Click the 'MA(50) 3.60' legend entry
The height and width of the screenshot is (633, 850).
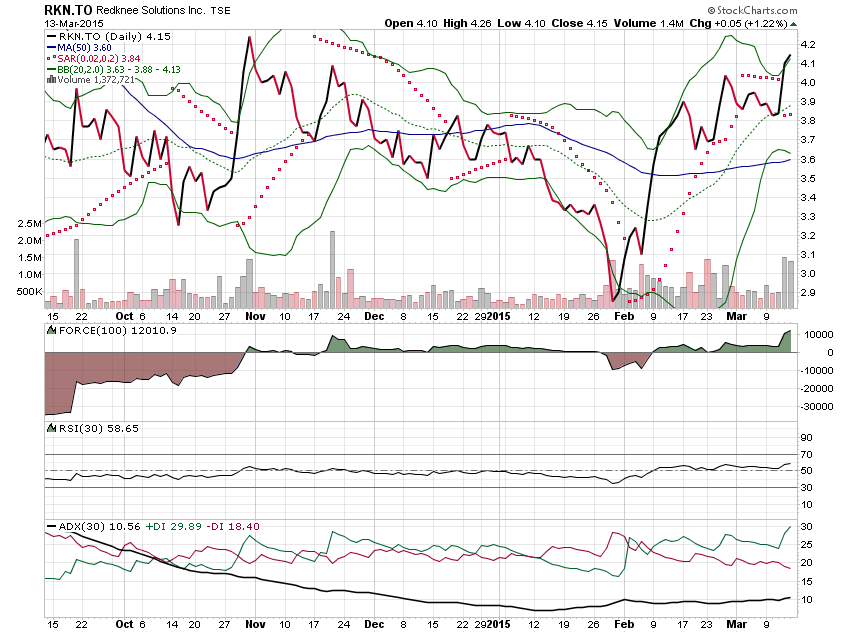85,48
